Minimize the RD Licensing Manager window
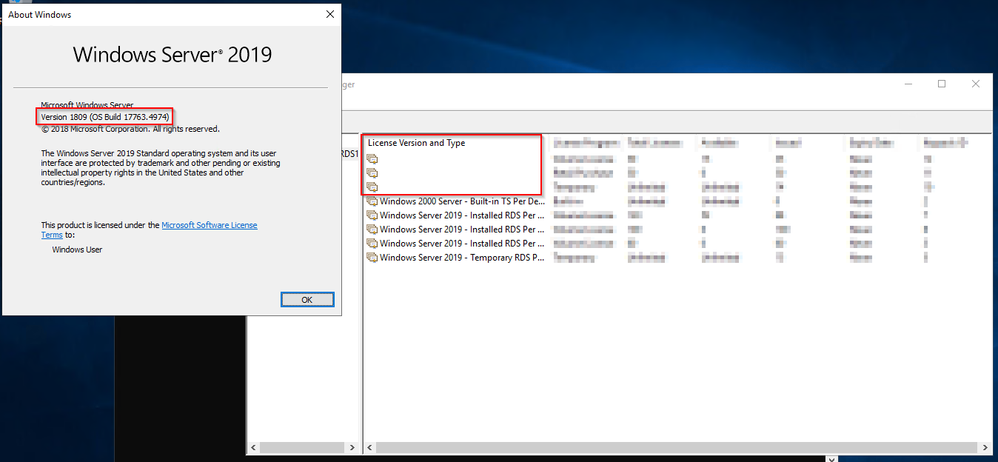Image resolution: width=998 pixels, height=462 pixels. tap(908, 84)
